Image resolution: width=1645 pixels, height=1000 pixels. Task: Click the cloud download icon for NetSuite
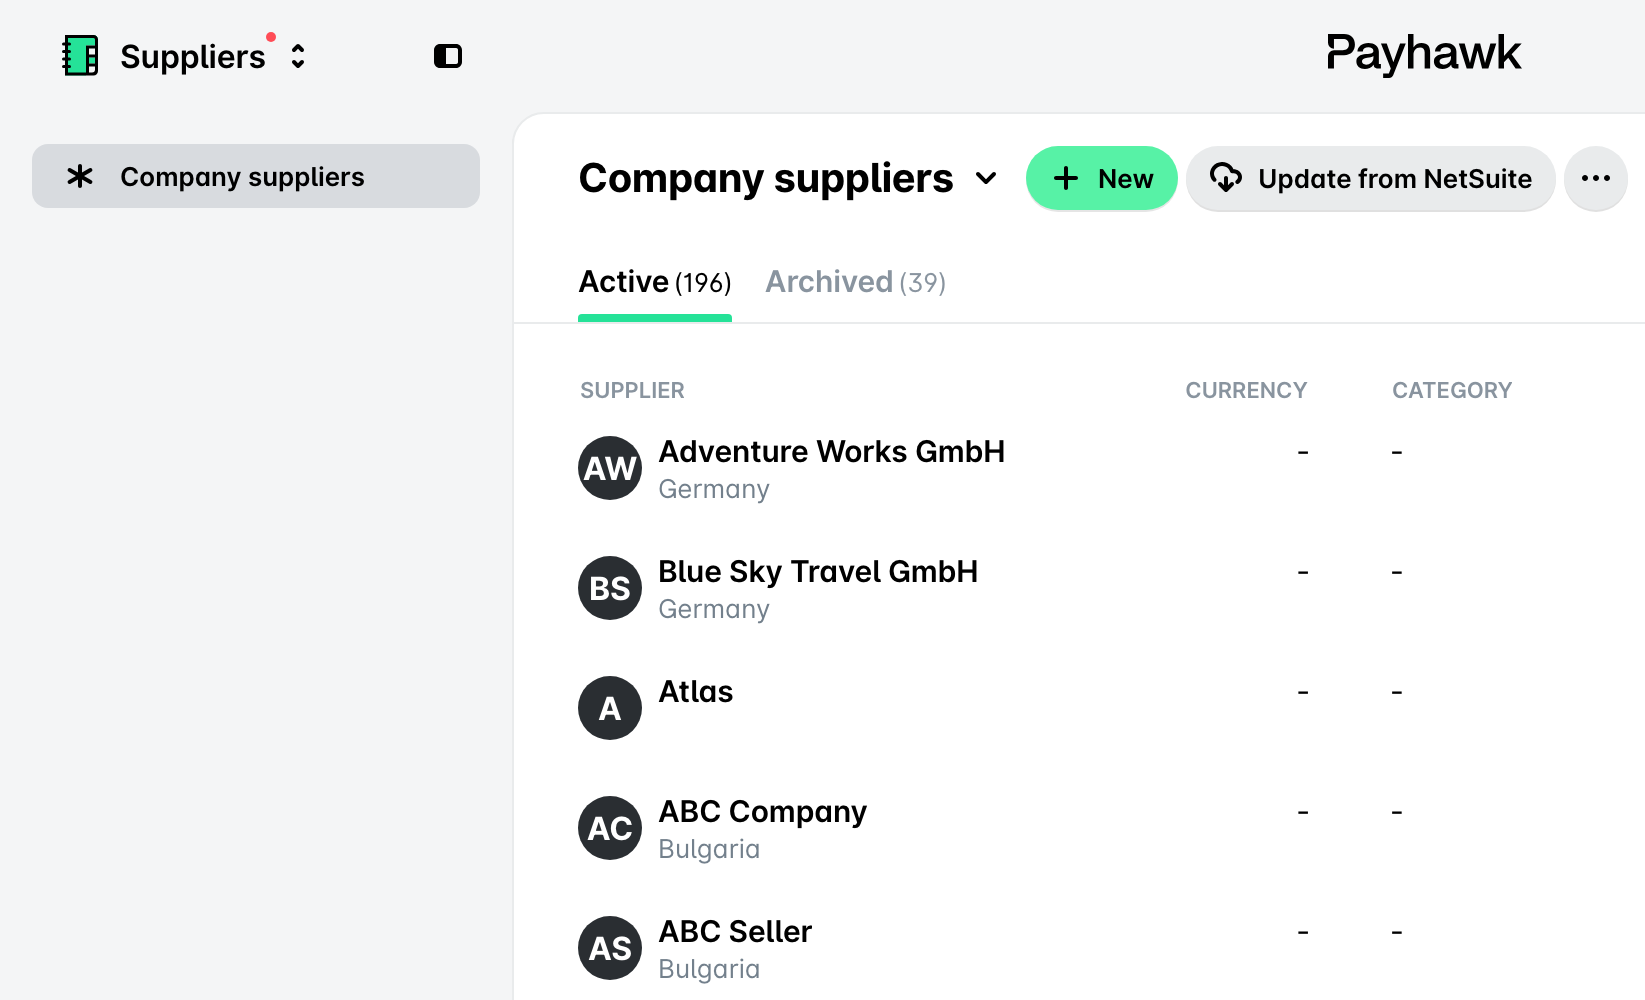(1226, 178)
